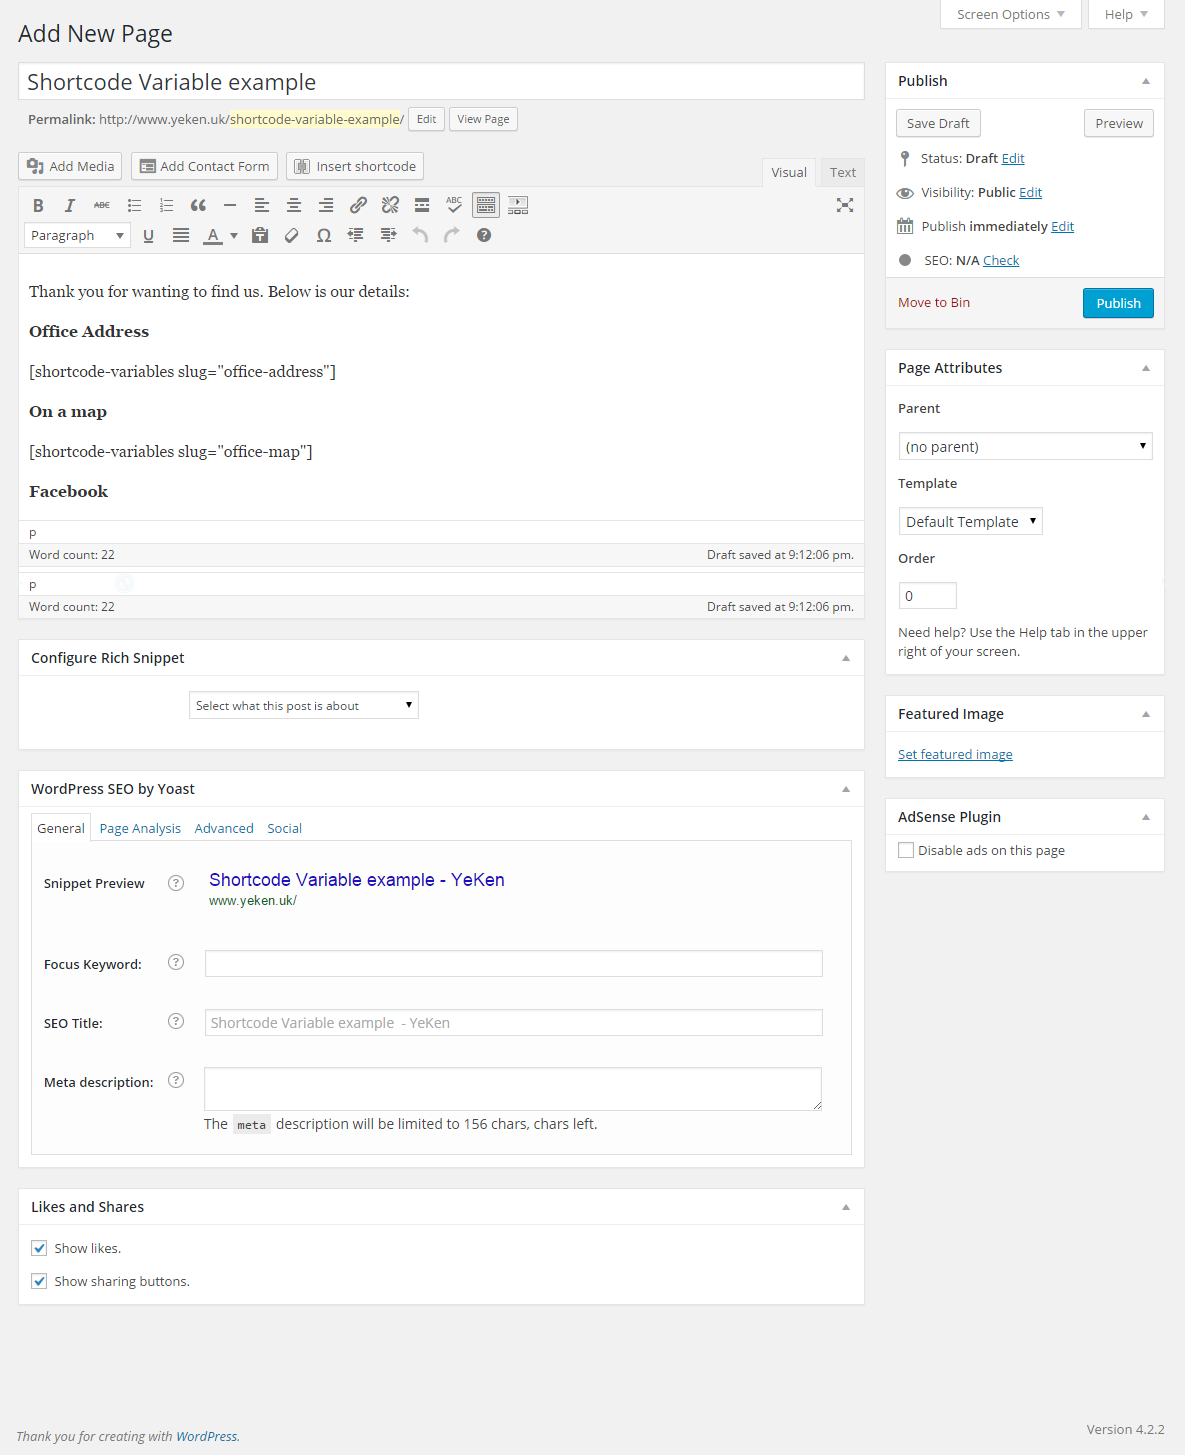
Task: Open the Parent page dropdown
Action: pos(1025,446)
